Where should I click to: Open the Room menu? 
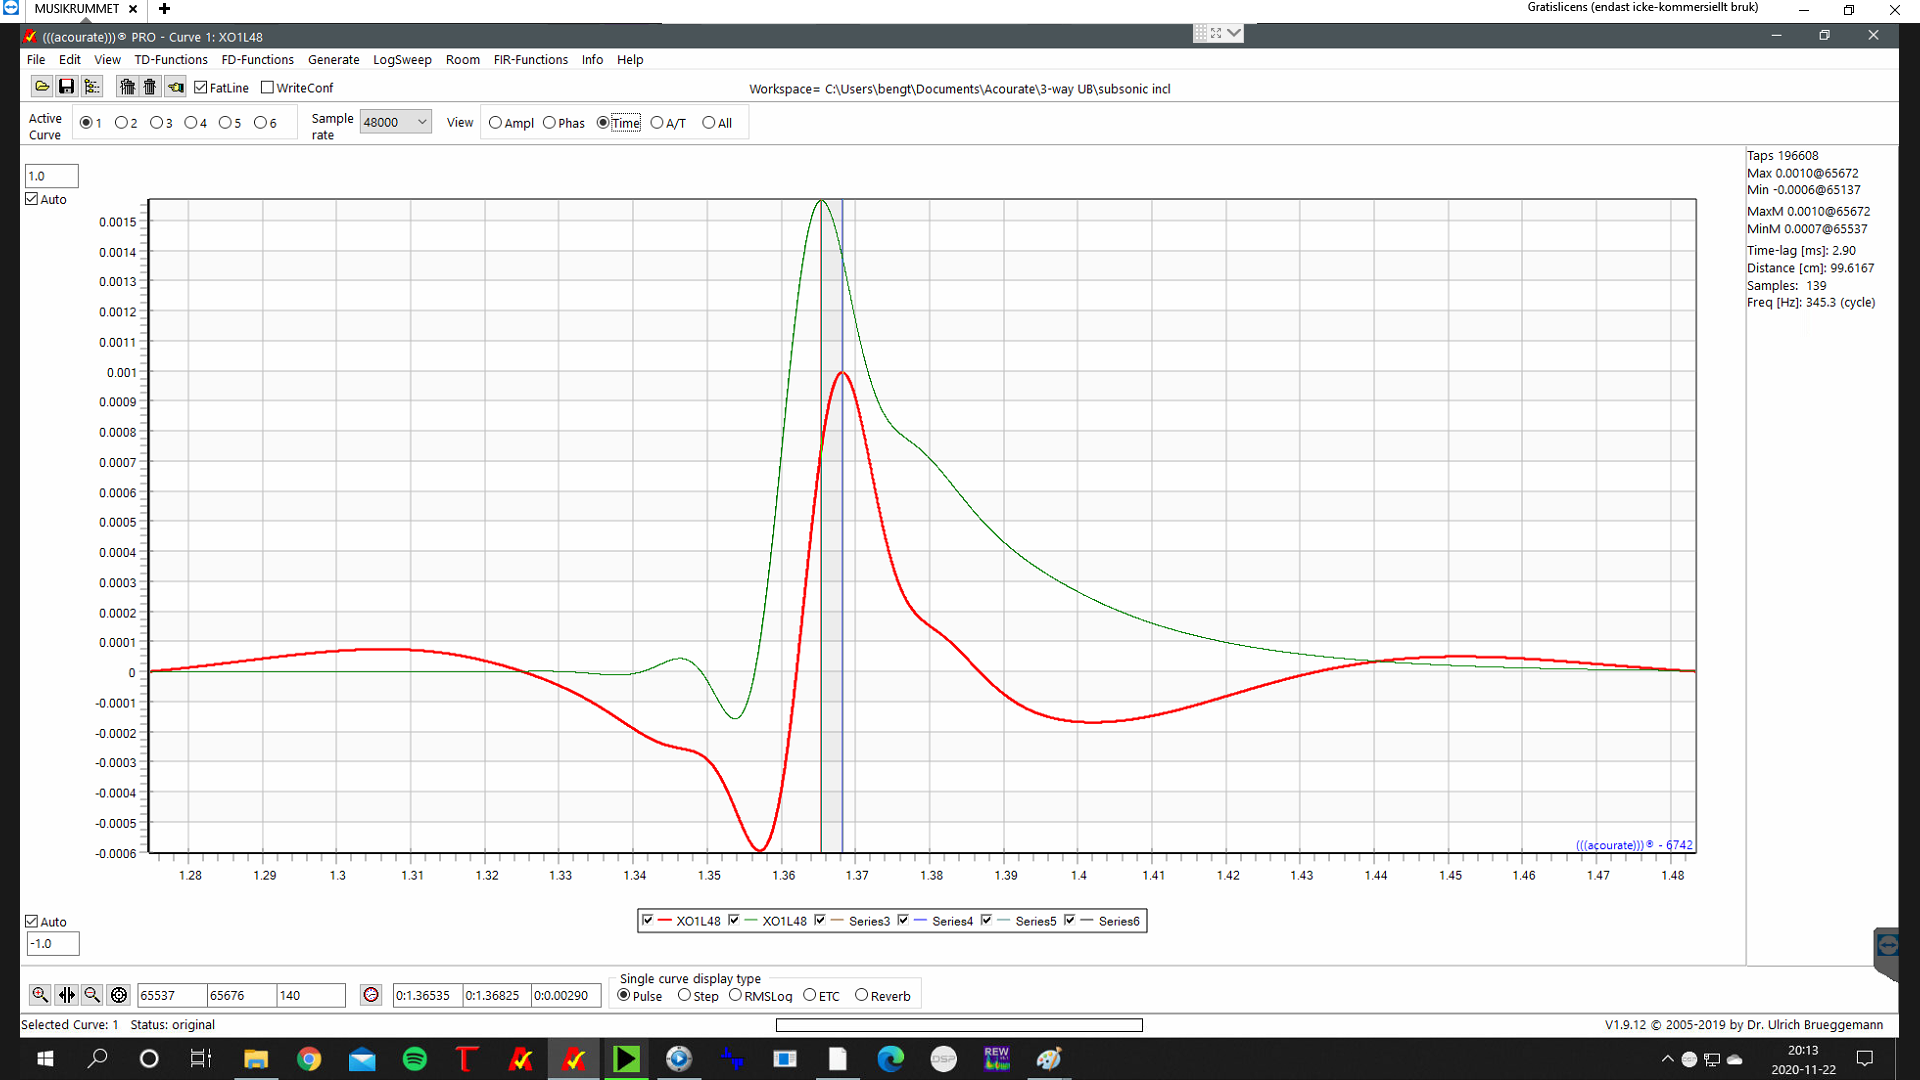(462, 60)
